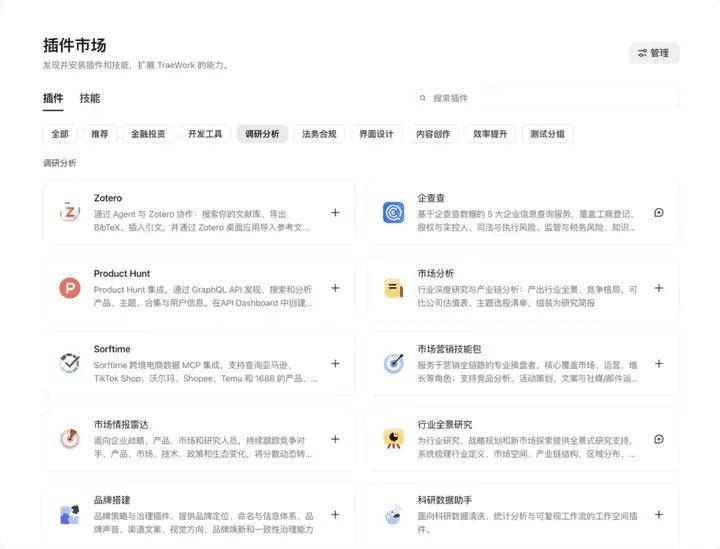720x549 pixels.
Task: Open the 行业全景研究 title
Action: 445,425
